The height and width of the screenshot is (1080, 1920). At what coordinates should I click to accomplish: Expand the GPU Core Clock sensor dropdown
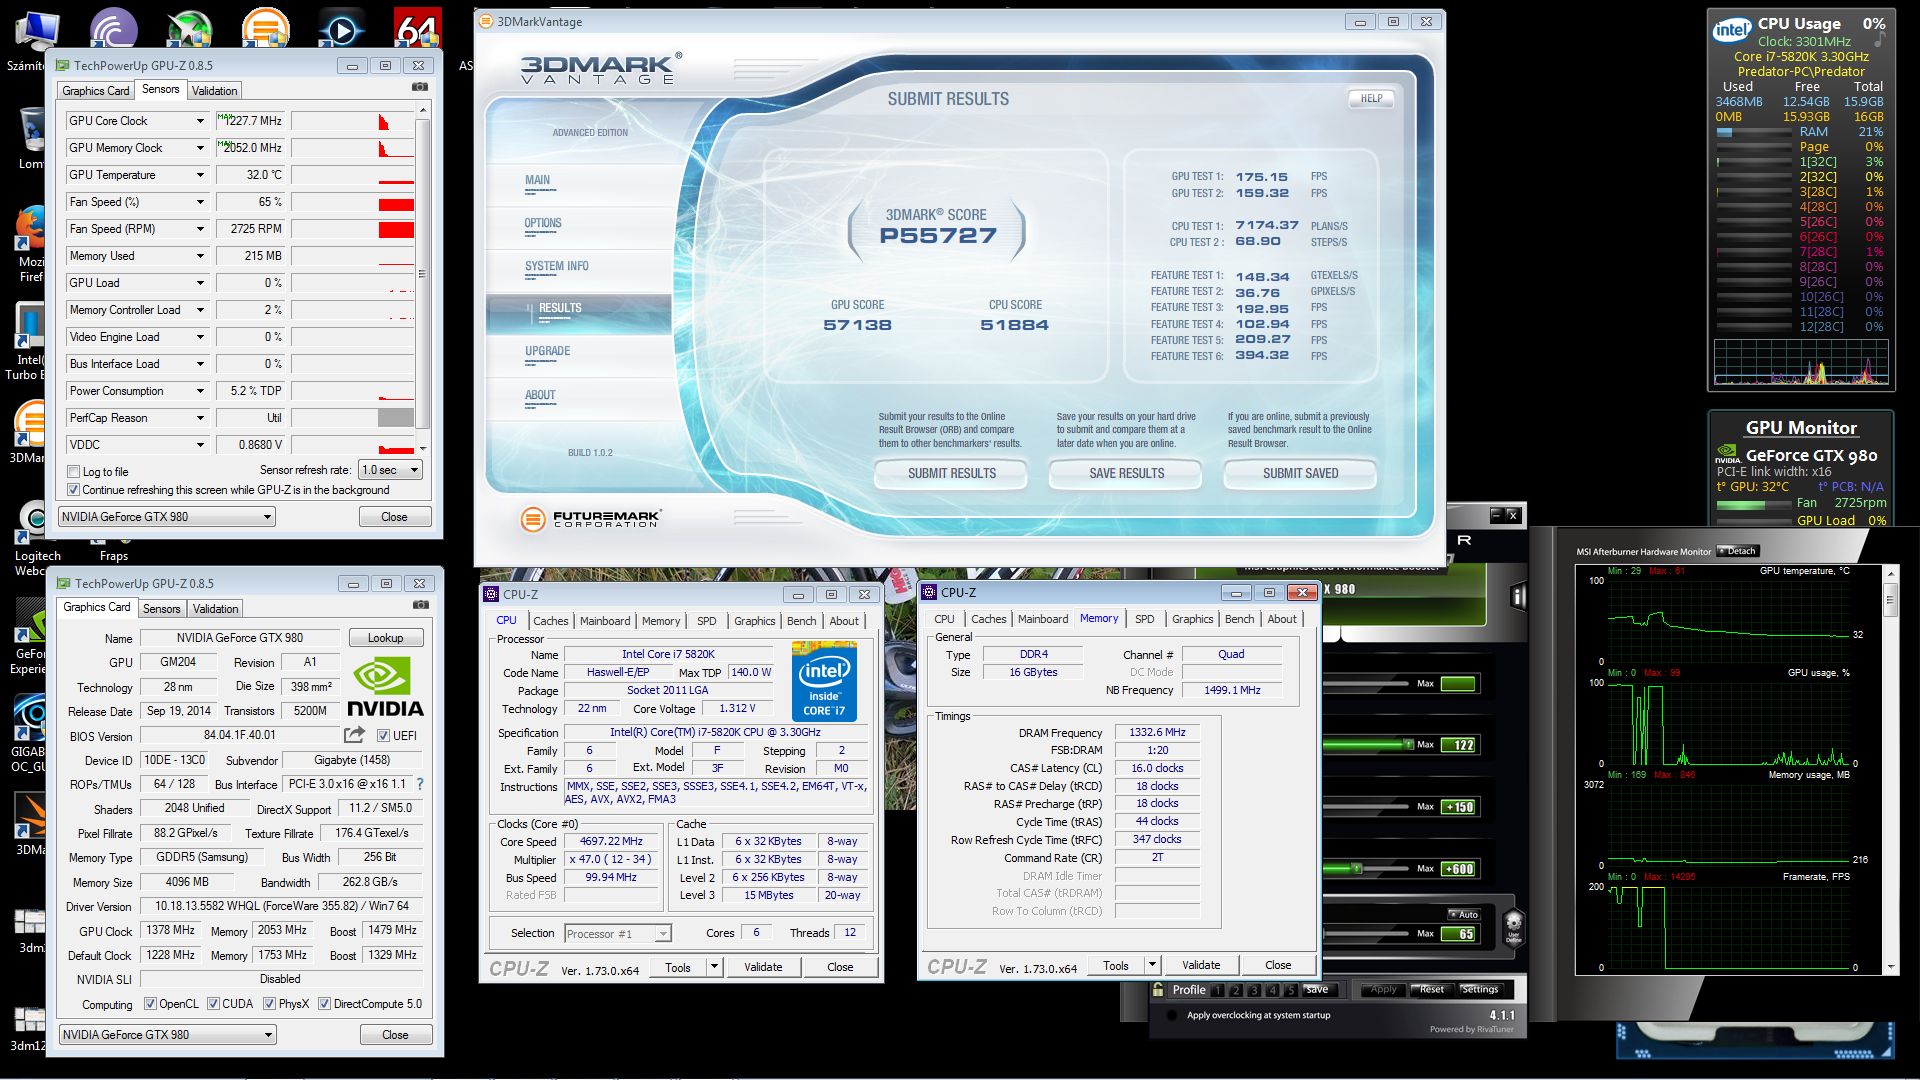tap(200, 121)
